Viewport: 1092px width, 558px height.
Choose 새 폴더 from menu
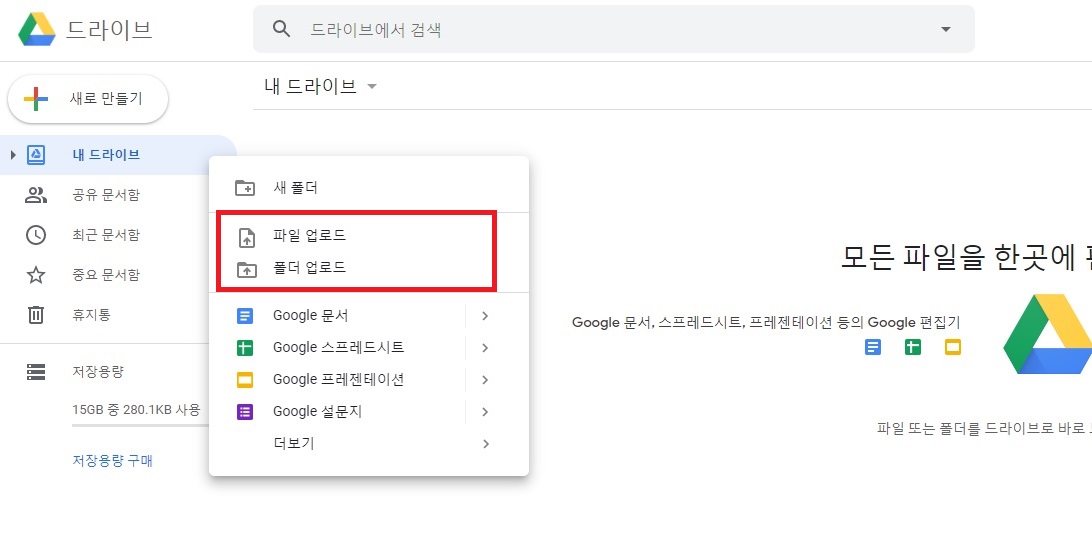click(369, 187)
